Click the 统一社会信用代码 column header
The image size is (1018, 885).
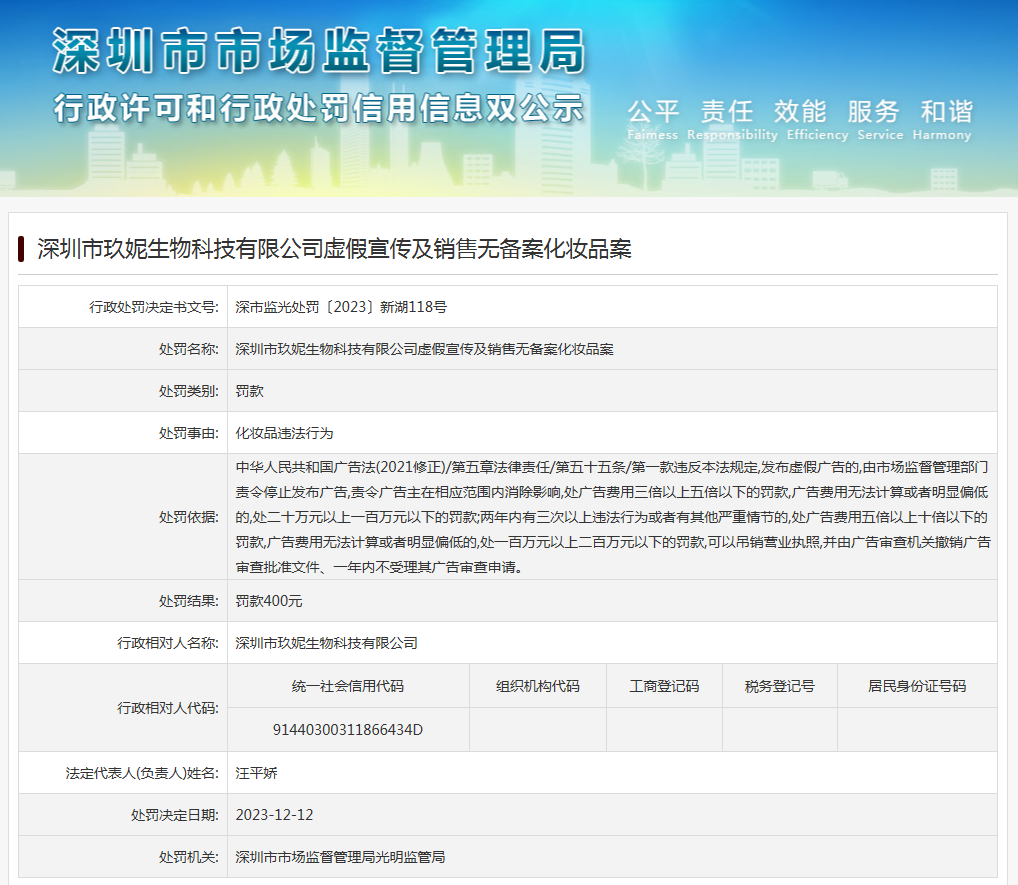348,686
